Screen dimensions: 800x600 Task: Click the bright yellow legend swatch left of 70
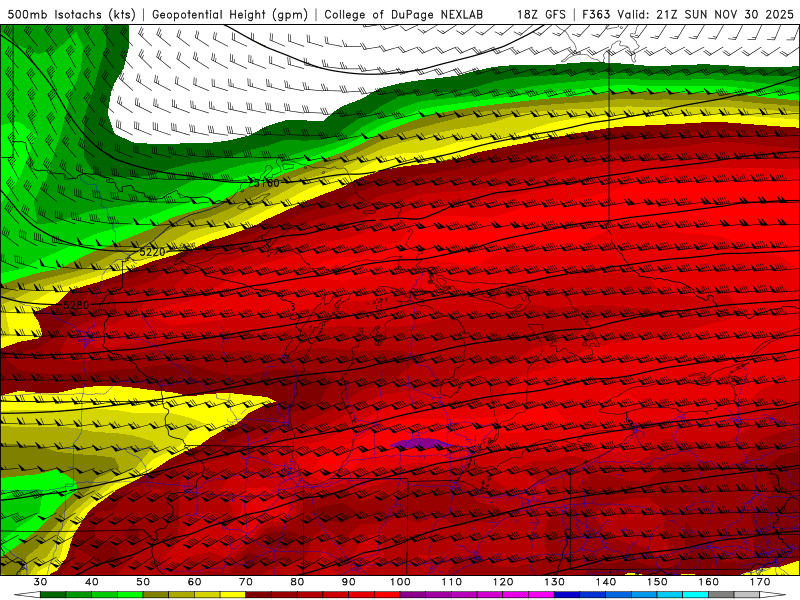coord(233,595)
